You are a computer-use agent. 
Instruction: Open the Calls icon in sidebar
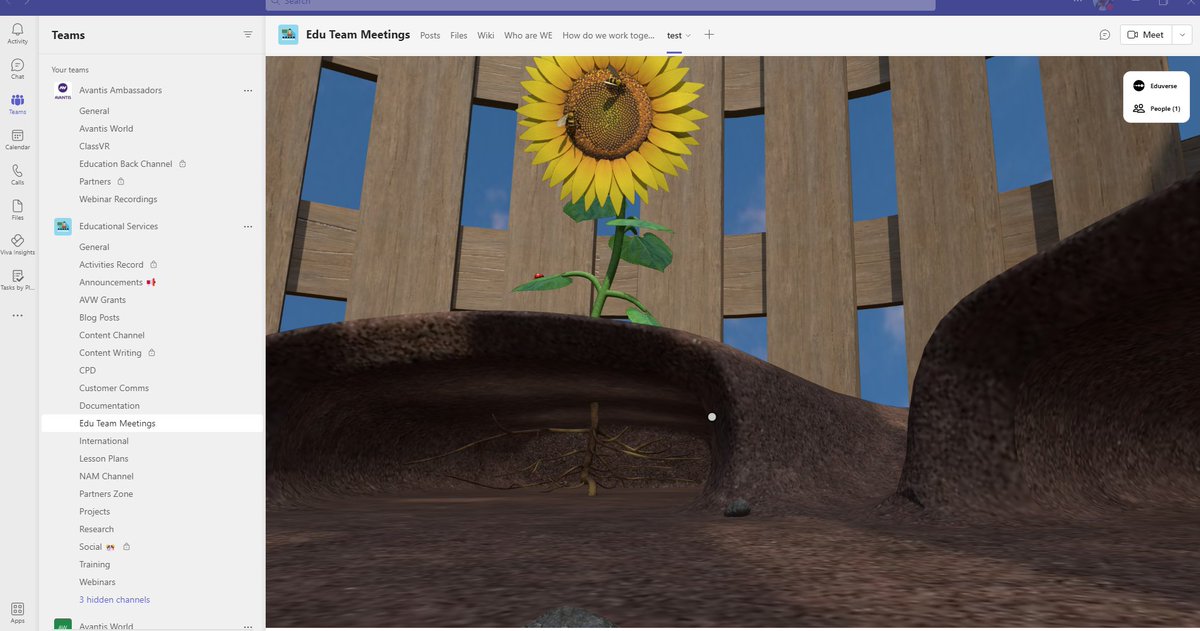click(x=17, y=174)
